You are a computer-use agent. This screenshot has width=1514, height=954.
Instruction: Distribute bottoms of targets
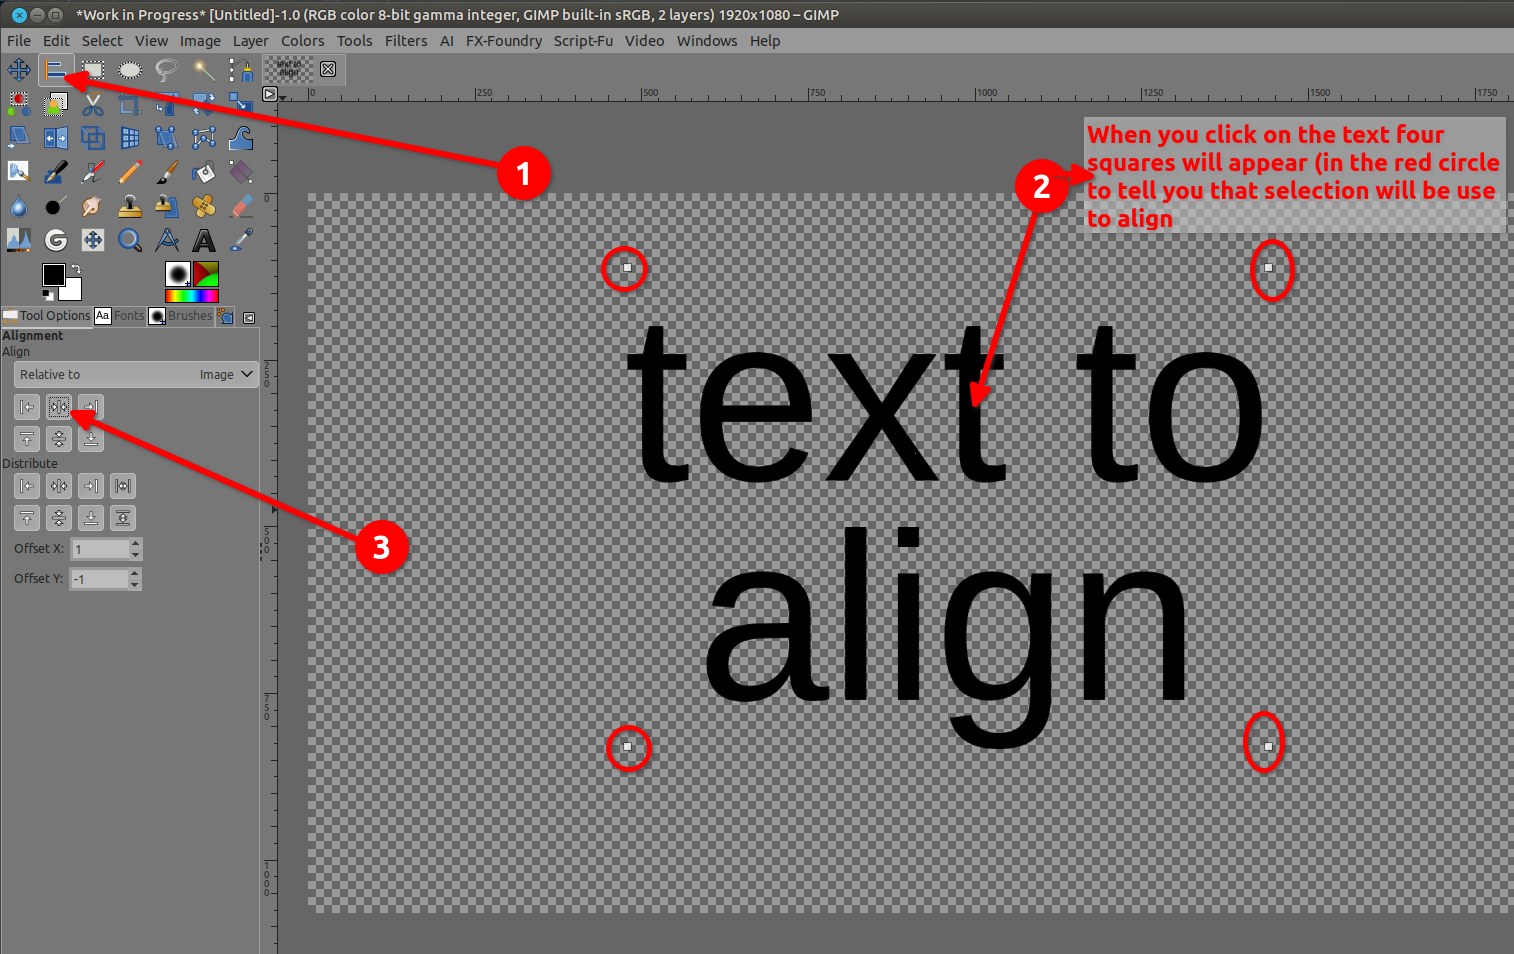click(91, 518)
